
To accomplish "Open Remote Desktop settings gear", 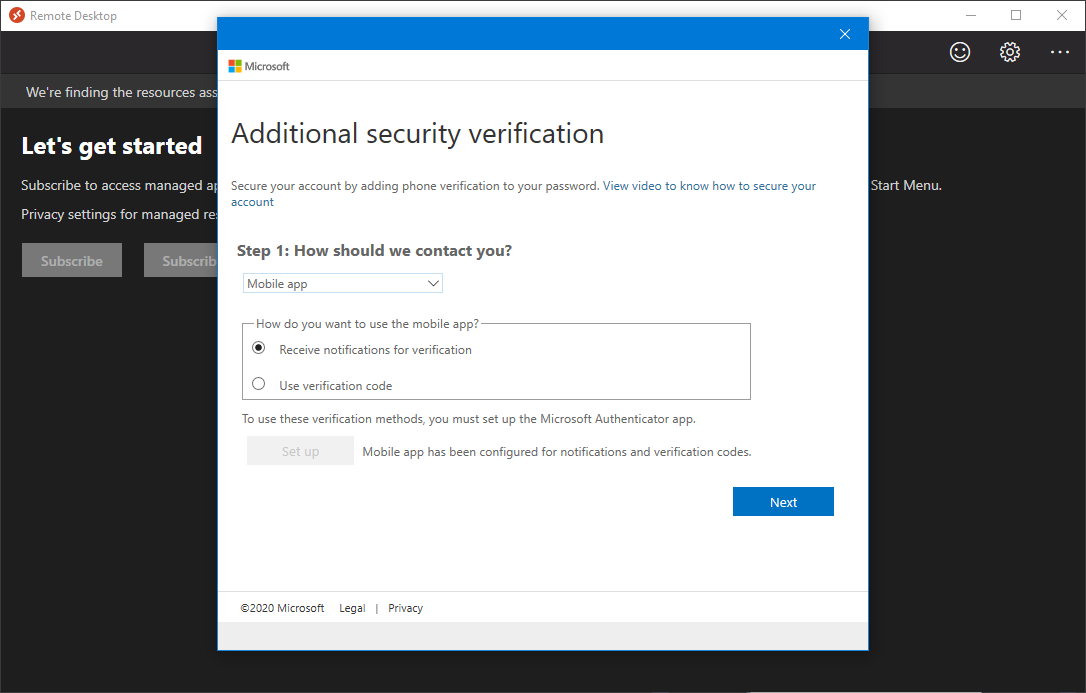I will [x=1010, y=52].
